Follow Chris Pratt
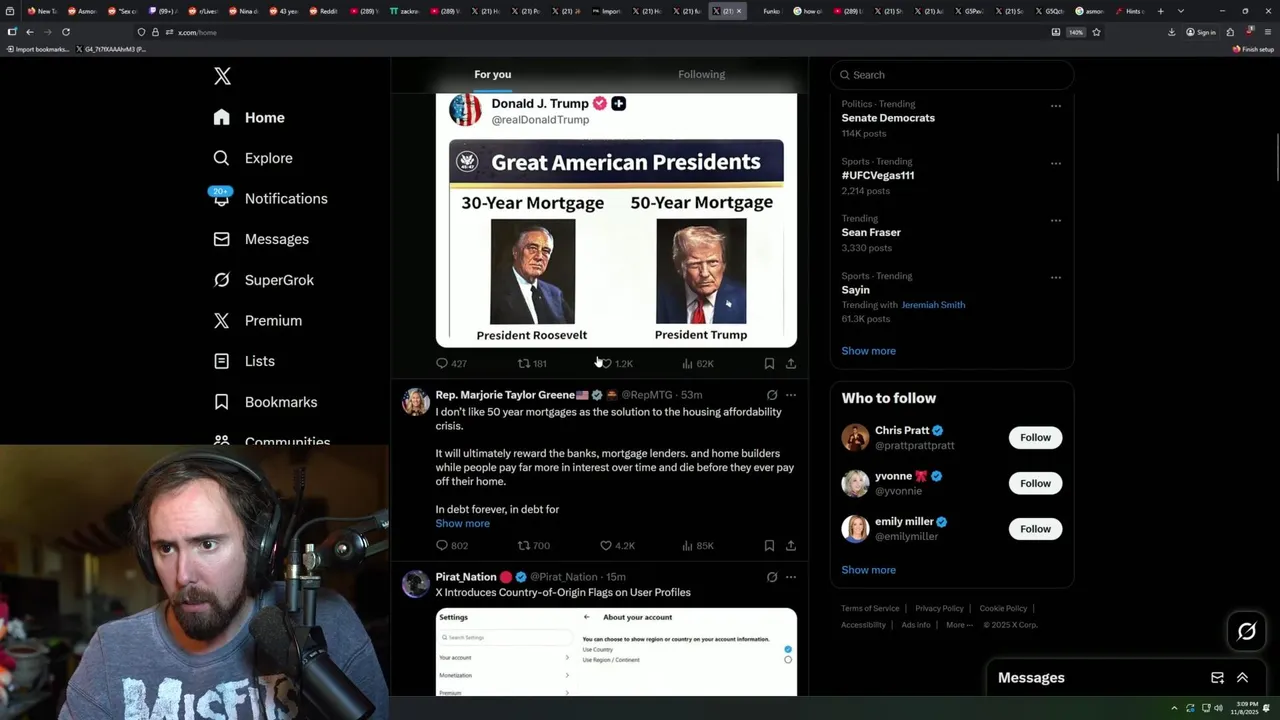This screenshot has height=720, width=1280. pyautogui.click(x=1035, y=437)
